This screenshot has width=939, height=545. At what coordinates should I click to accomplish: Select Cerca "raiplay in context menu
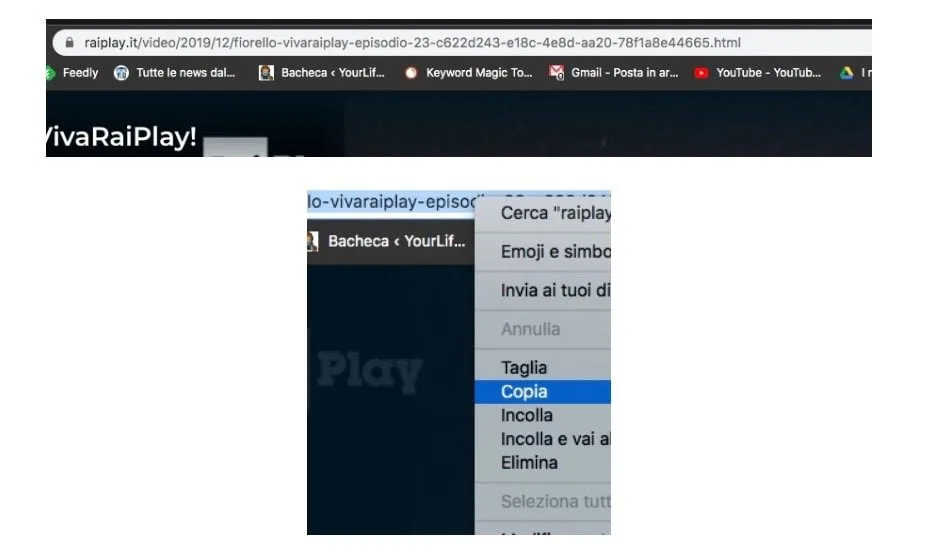click(x=543, y=213)
